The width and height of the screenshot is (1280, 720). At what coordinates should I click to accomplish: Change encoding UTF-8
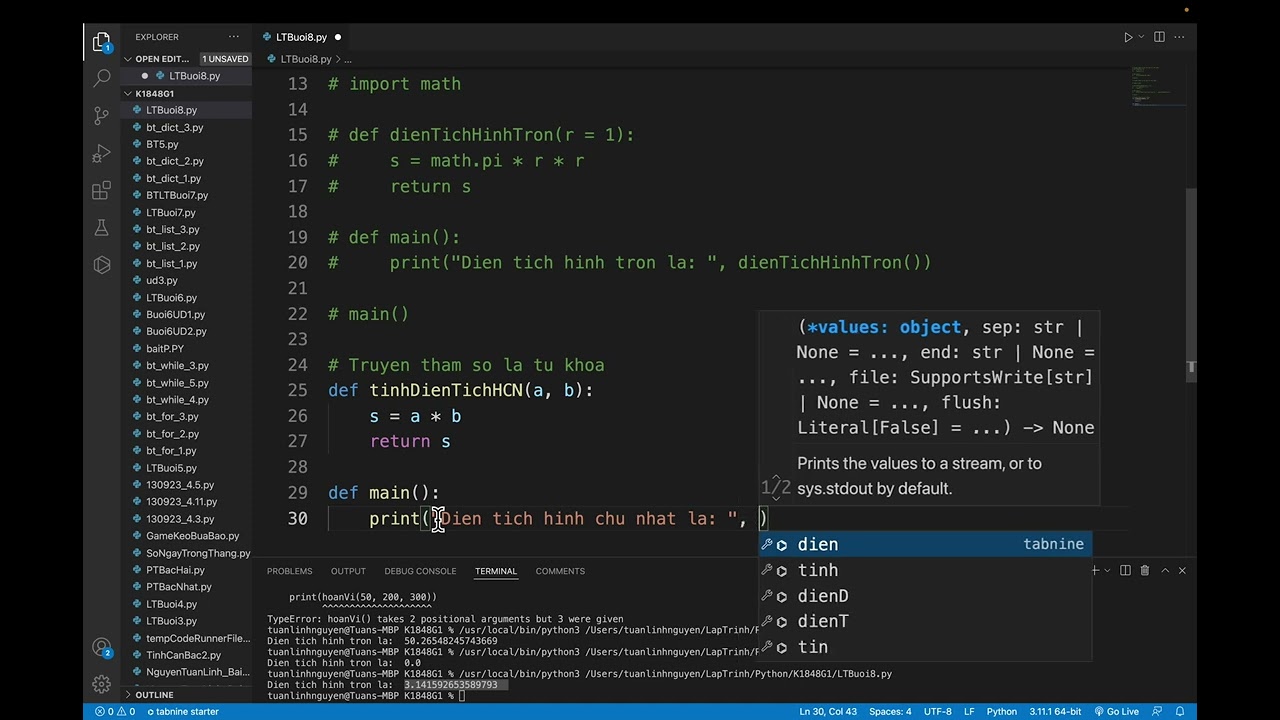click(938, 712)
